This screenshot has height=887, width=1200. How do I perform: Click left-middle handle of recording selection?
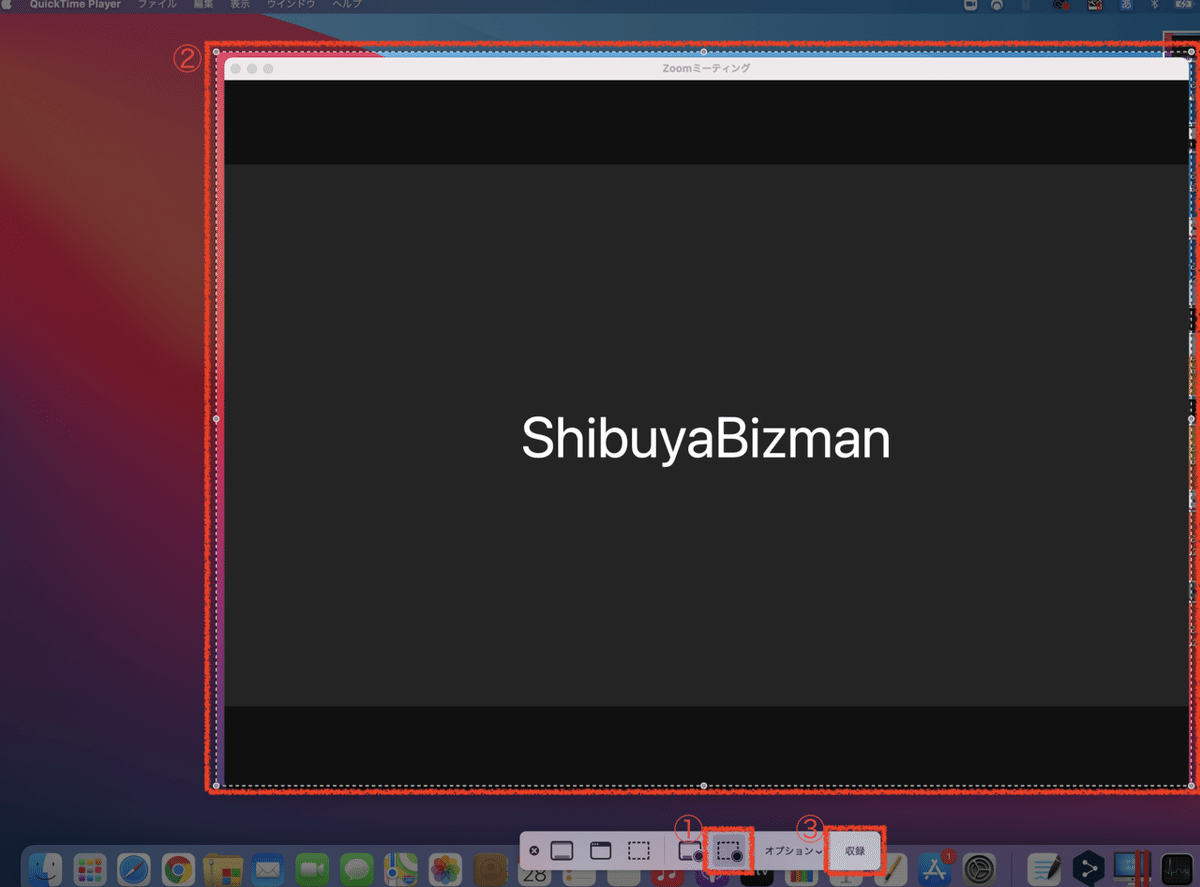pyautogui.click(x=216, y=419)
